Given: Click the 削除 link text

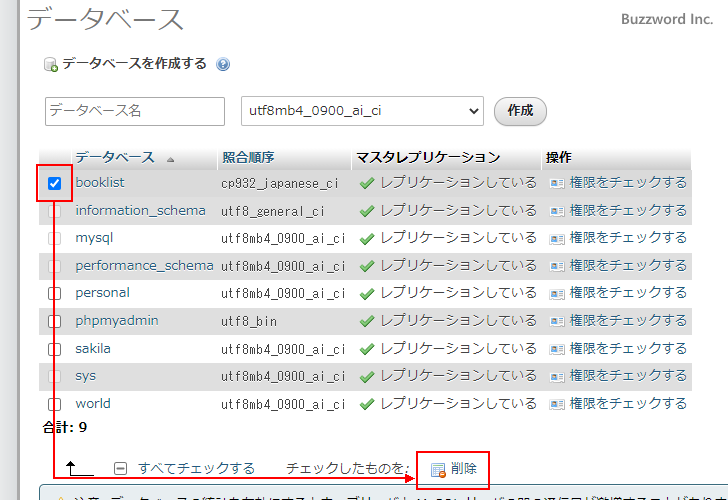Looking at the screenshot, I should click(x=464, y=468).
